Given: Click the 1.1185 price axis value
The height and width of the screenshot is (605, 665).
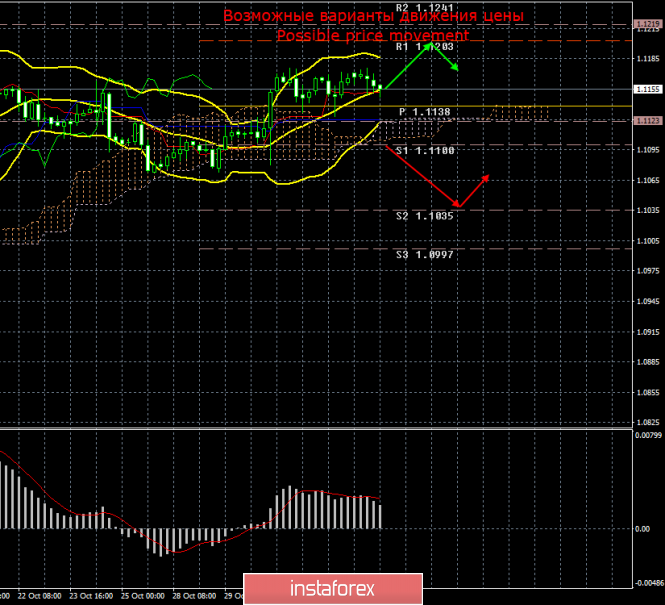Looking at the screenshot, I should (648, 59).
